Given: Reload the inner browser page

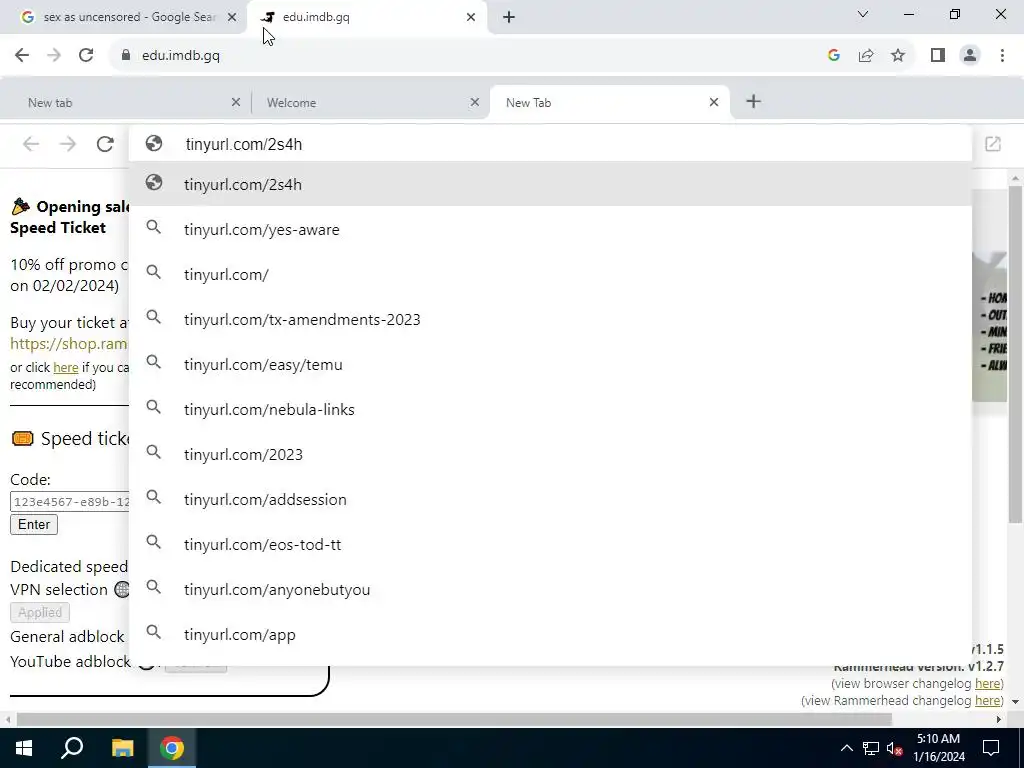Looking at the screenshot, I should click(105, 144).
